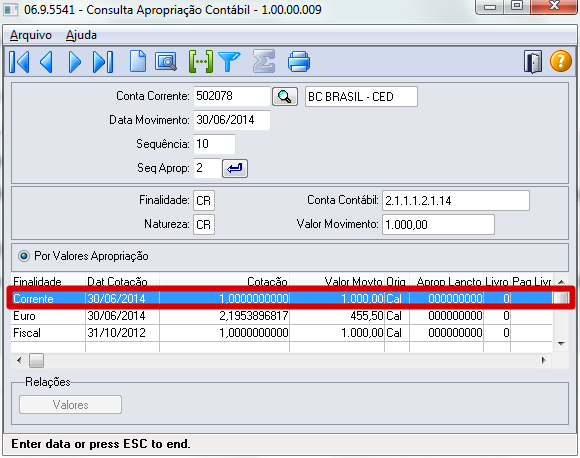
Task: Click the Valor Movimento field
Action: [x=438, y=225]
